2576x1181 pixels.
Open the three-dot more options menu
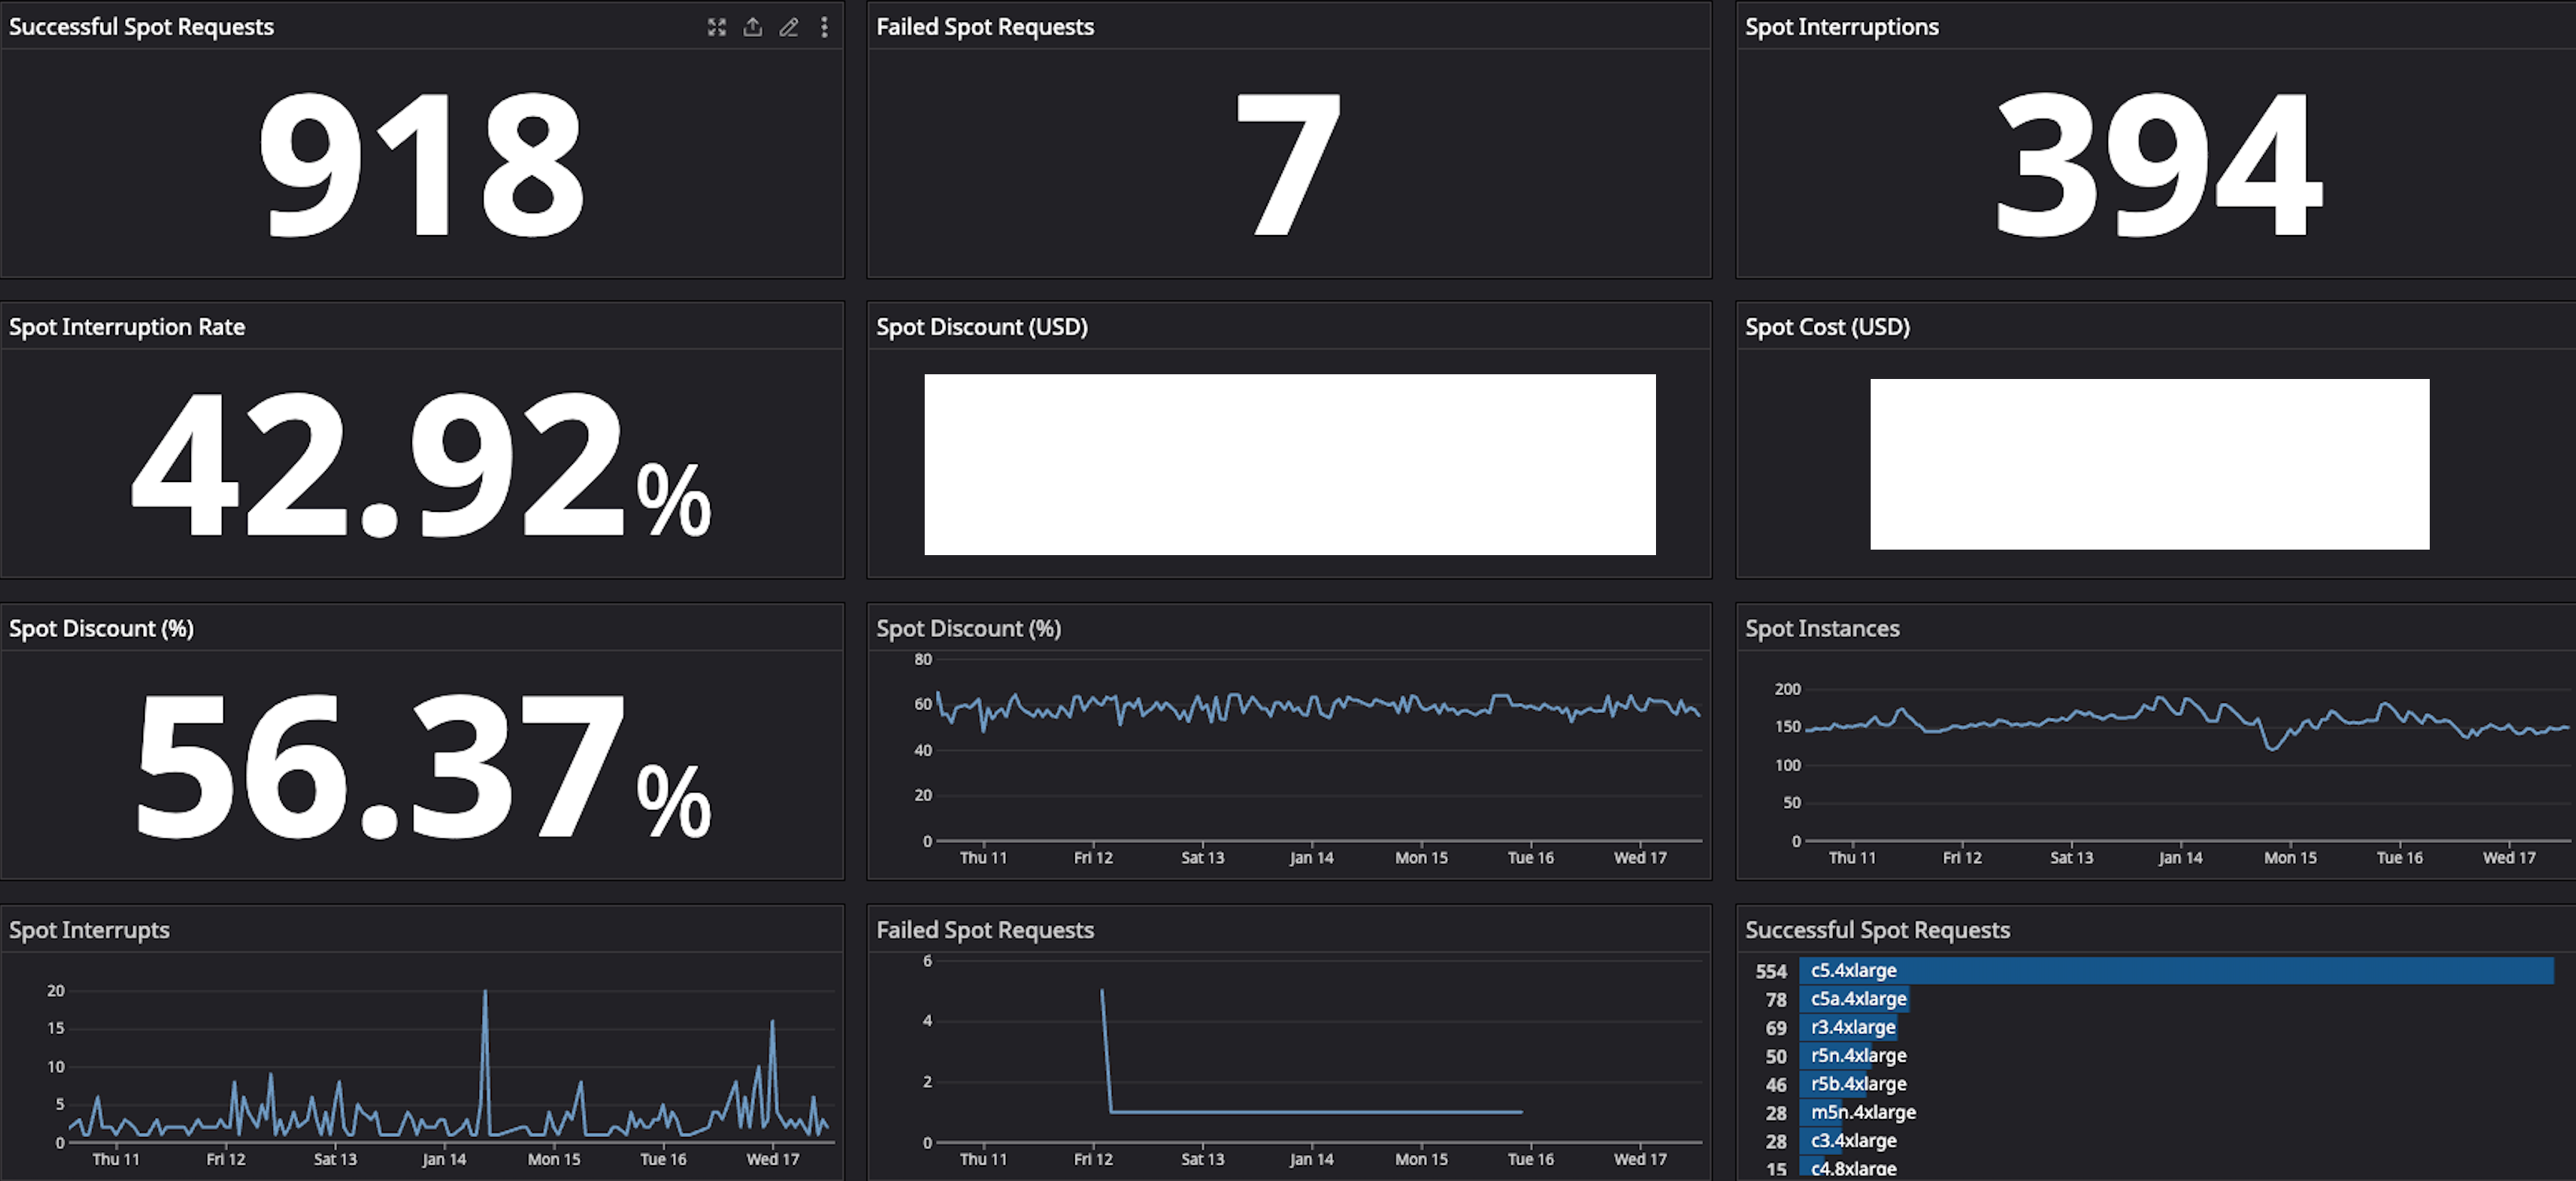pyautogui.click(x=824, y=27)
